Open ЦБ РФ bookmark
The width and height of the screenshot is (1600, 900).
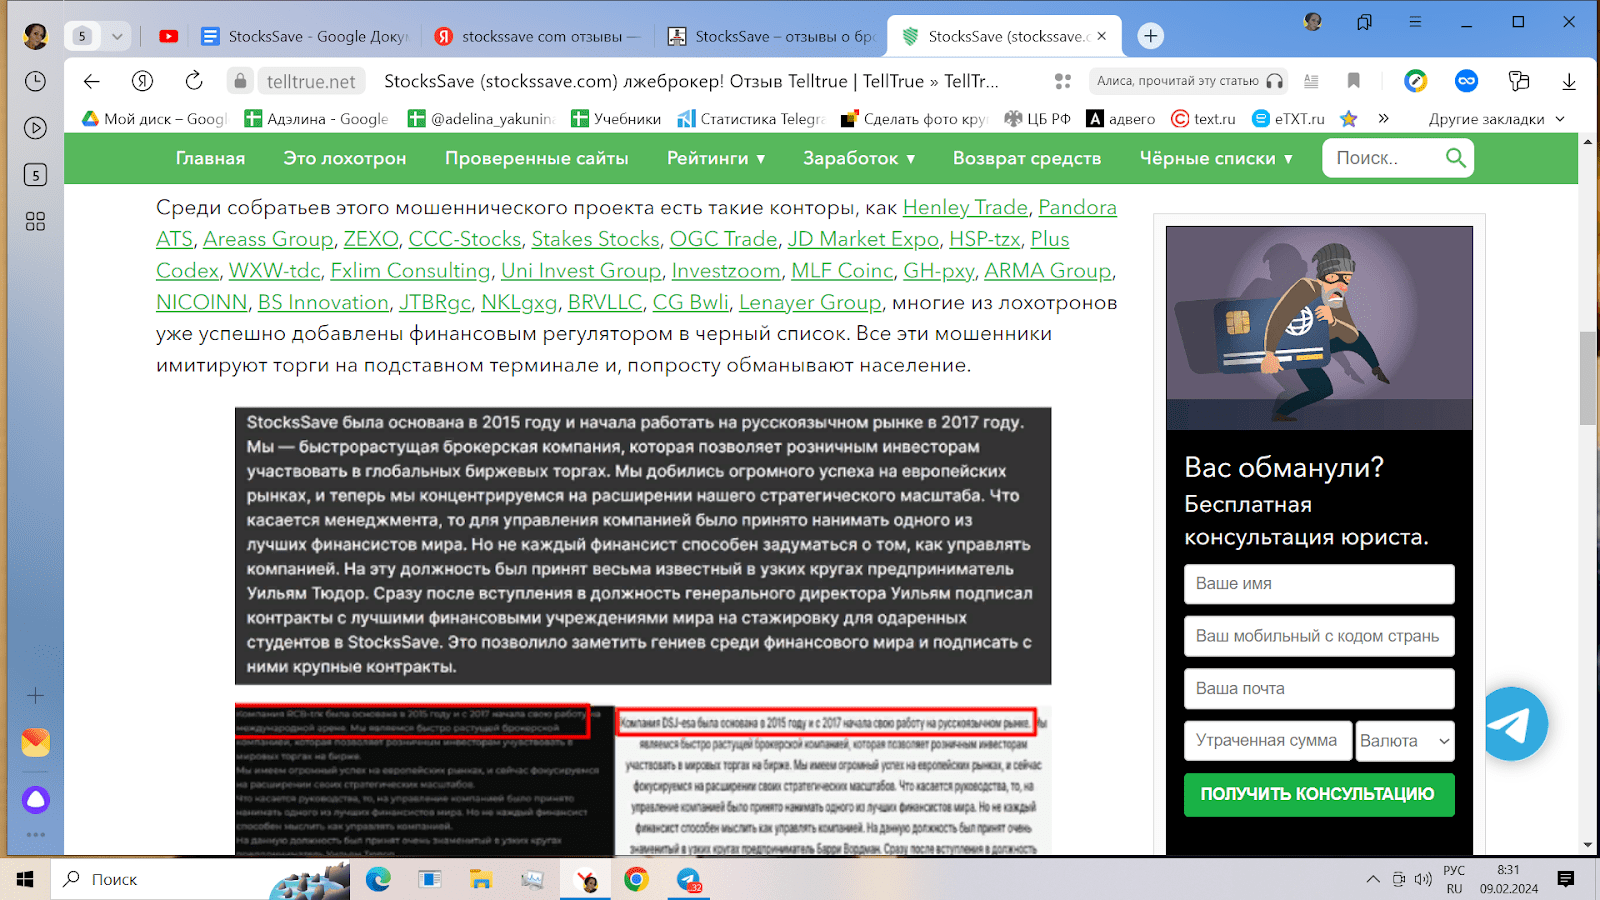[x=1038, y=118]
